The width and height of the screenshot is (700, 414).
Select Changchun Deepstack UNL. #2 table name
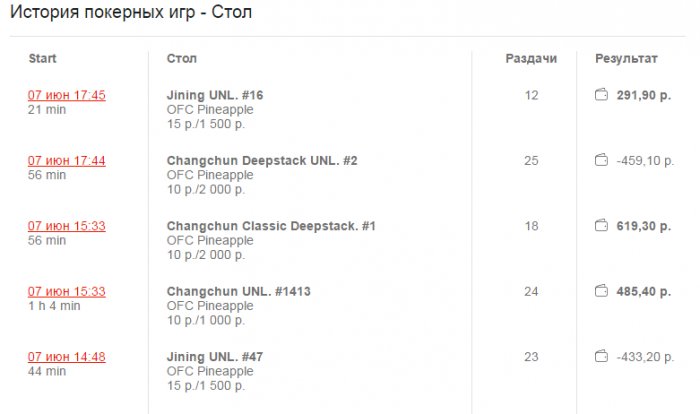[261, 160]
